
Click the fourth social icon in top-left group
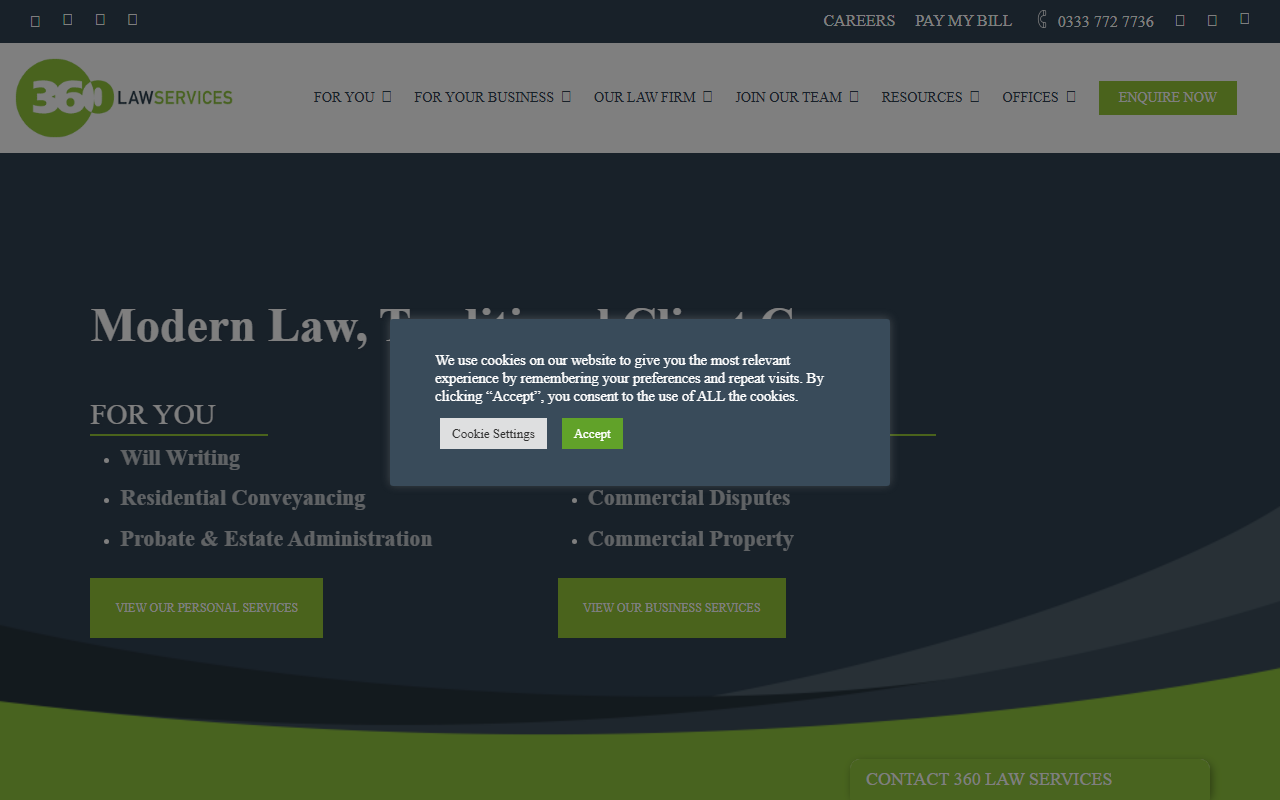[x=133, y=19]
